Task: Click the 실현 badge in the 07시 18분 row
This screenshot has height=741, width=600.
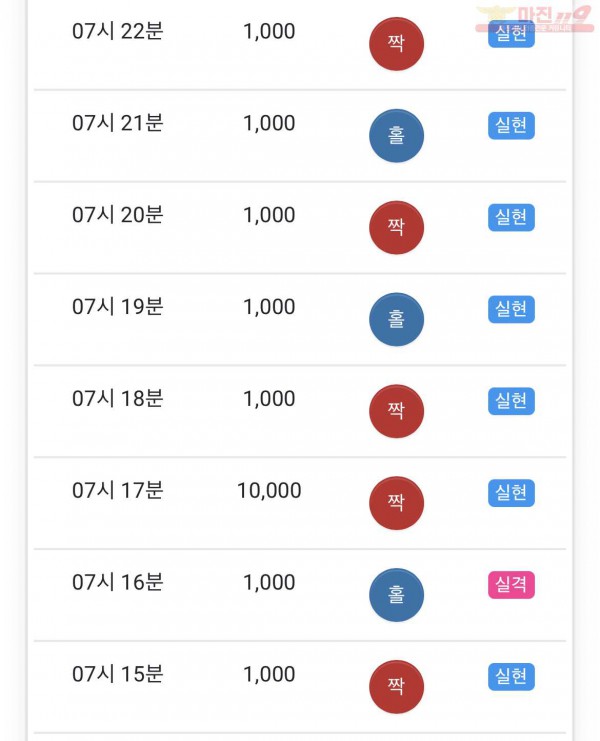Action: point(511,401)
